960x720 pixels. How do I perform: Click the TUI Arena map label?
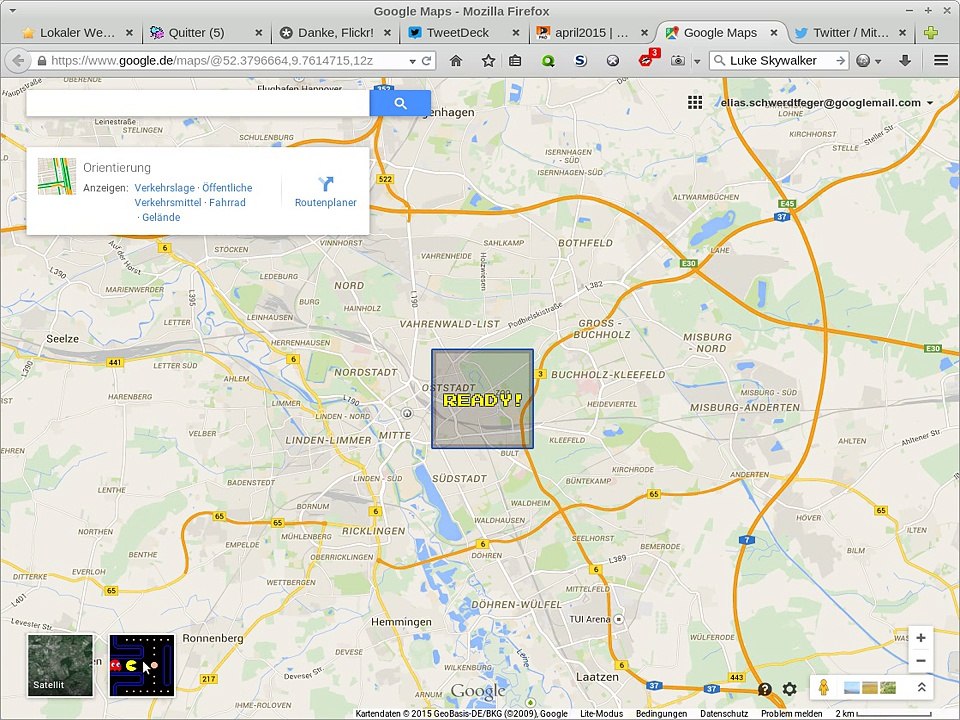coord(590,619)
